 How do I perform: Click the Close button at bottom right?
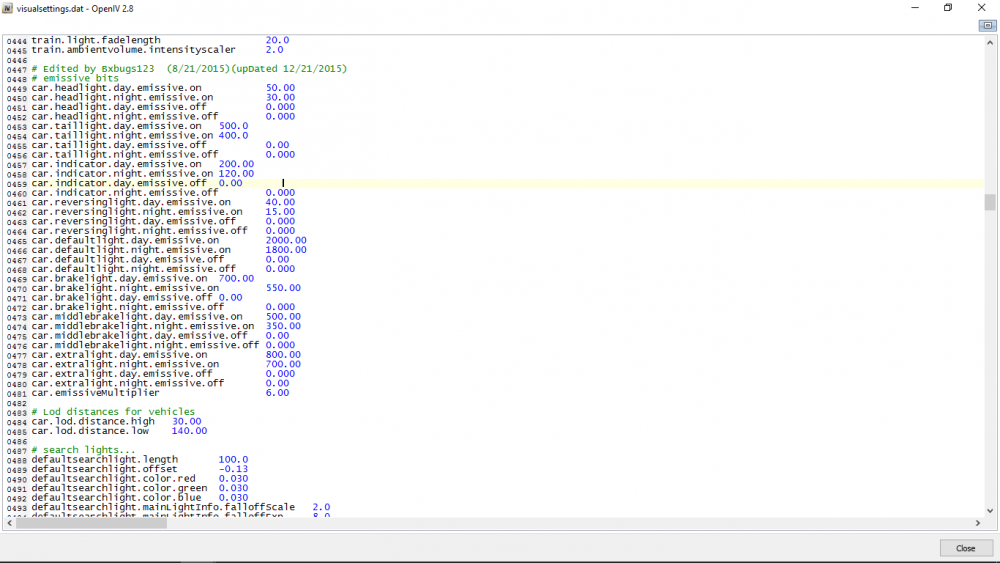[x=966, y=548]
